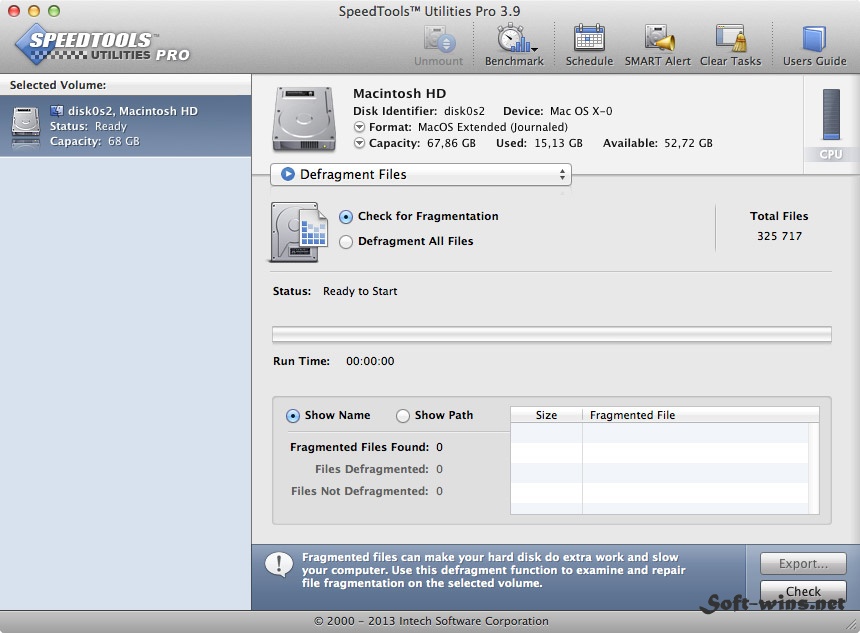Screen dimensions: 860x633
Task: Select disk0s2, Macintosh HD volume
Action: (x=126, y=126)
